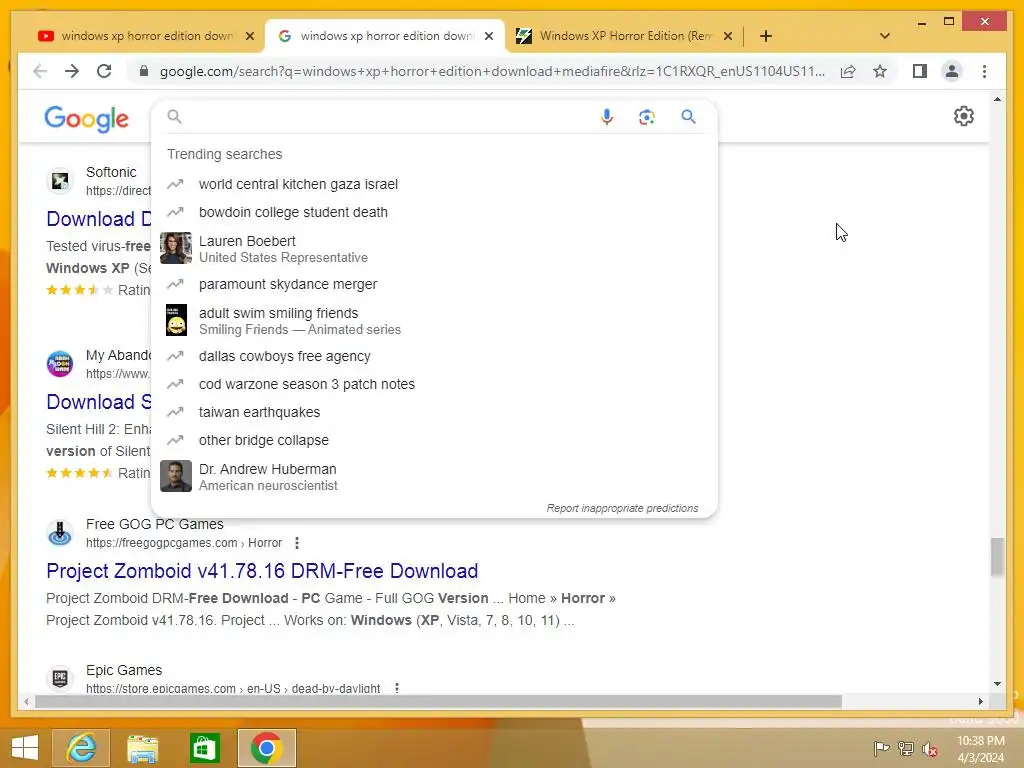Reload the current page
This screenshot has width=1024, height=768.
click(x=104, y=71)
